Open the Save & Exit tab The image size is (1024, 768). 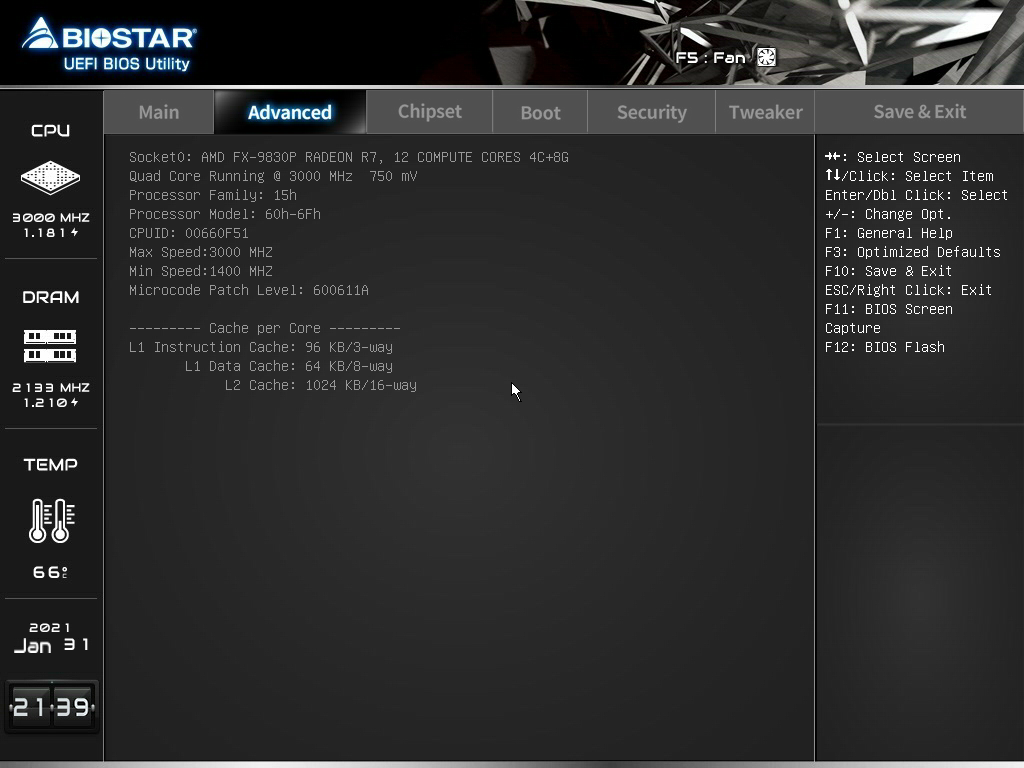point(919,112)
